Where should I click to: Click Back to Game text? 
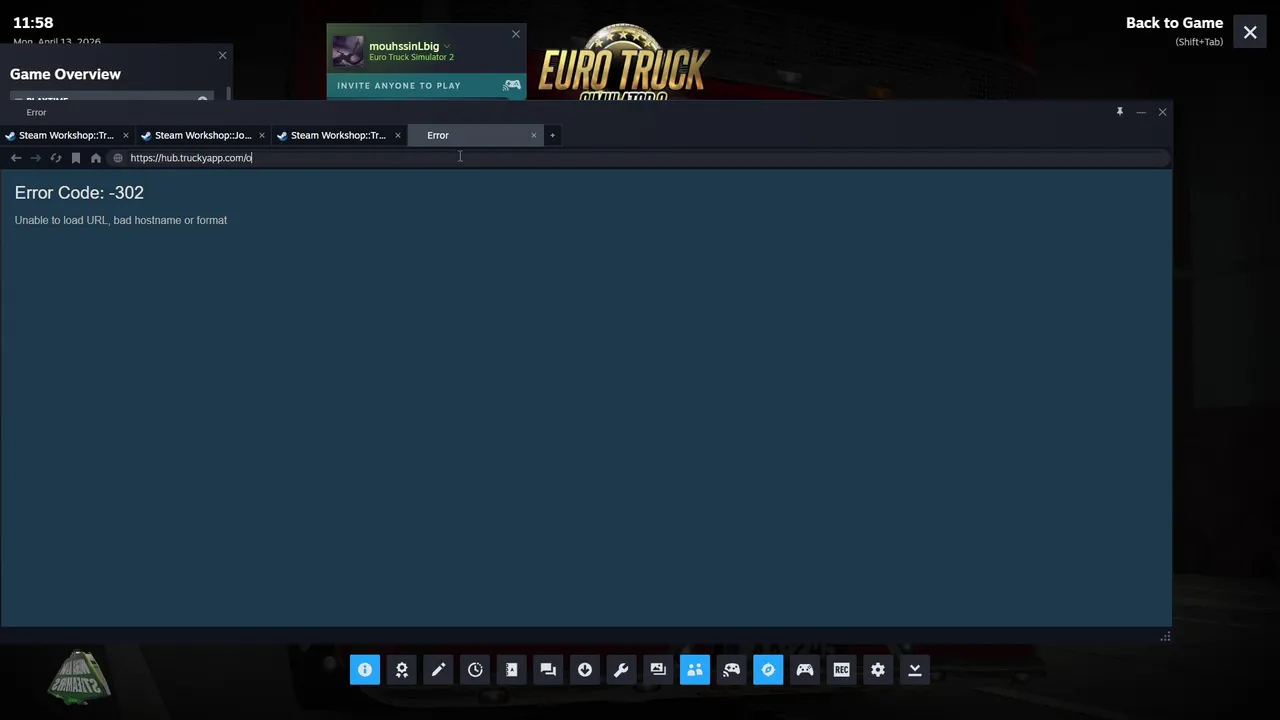tap(1174, 23)
